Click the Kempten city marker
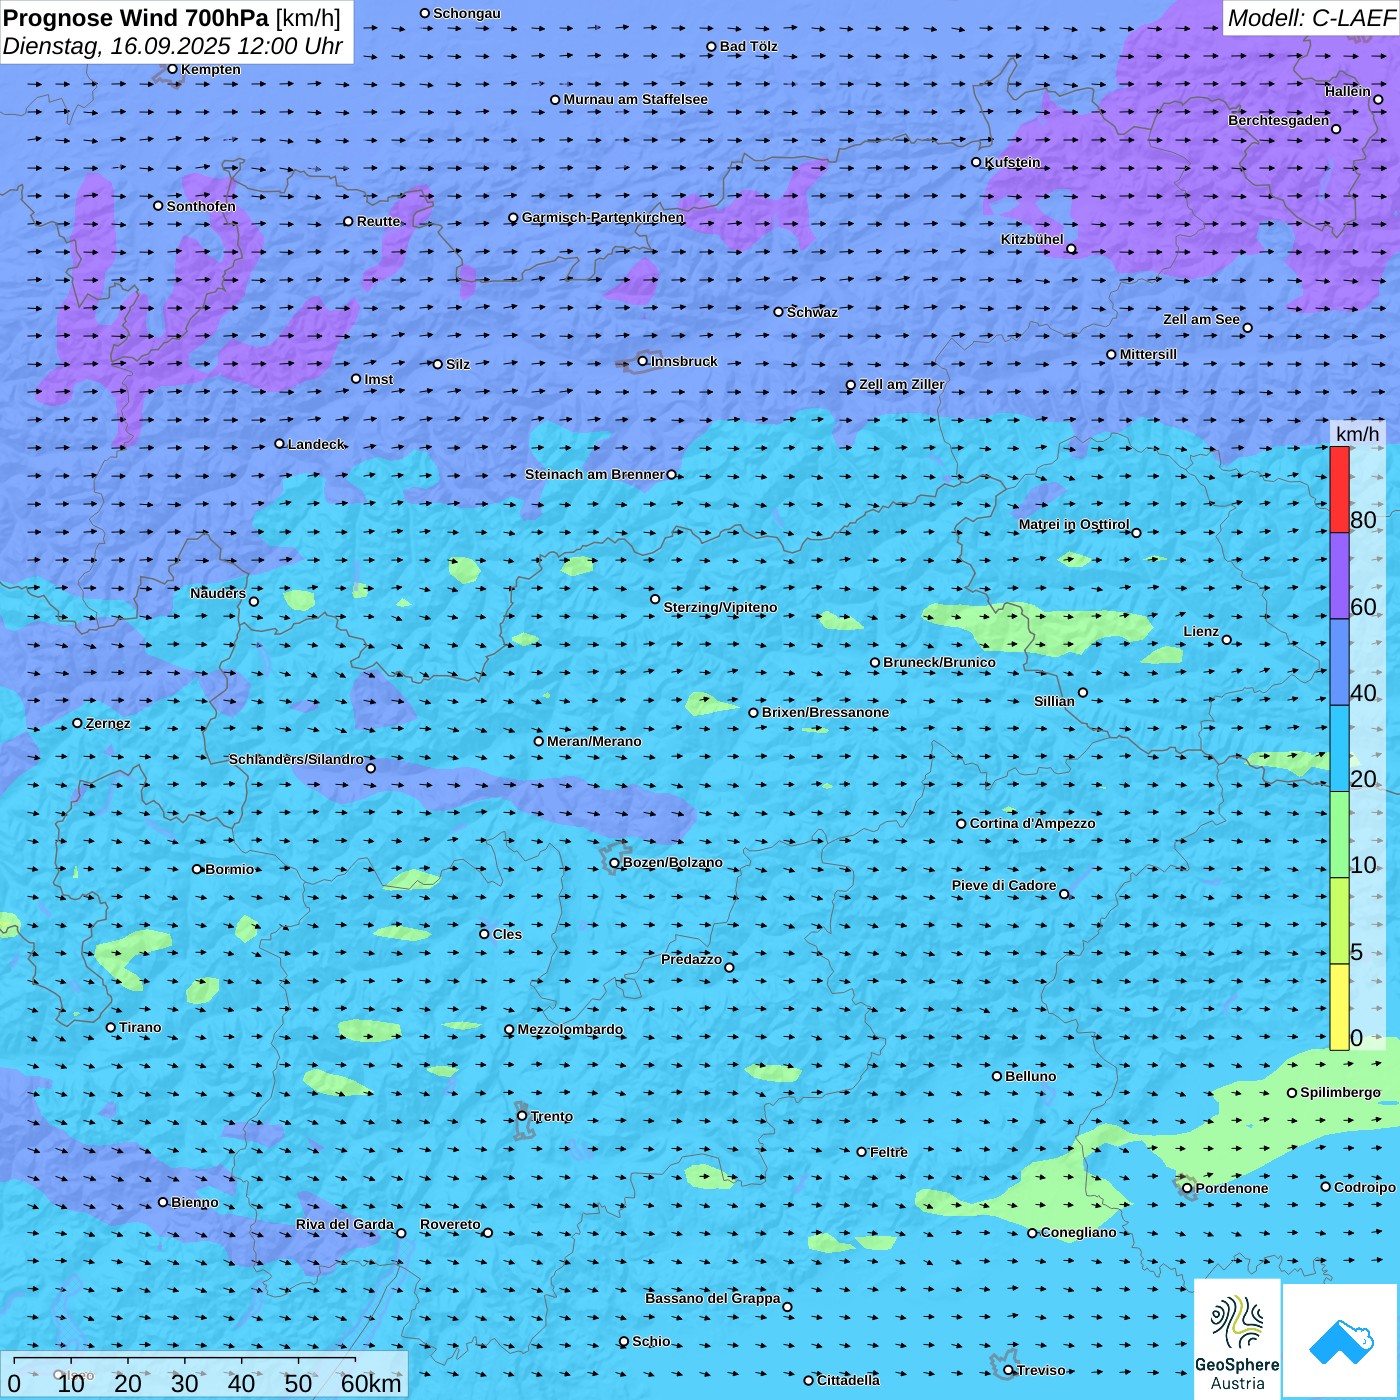This screenshot has width=1400, height=1400. pyautogui.click(x=172, y=69)
